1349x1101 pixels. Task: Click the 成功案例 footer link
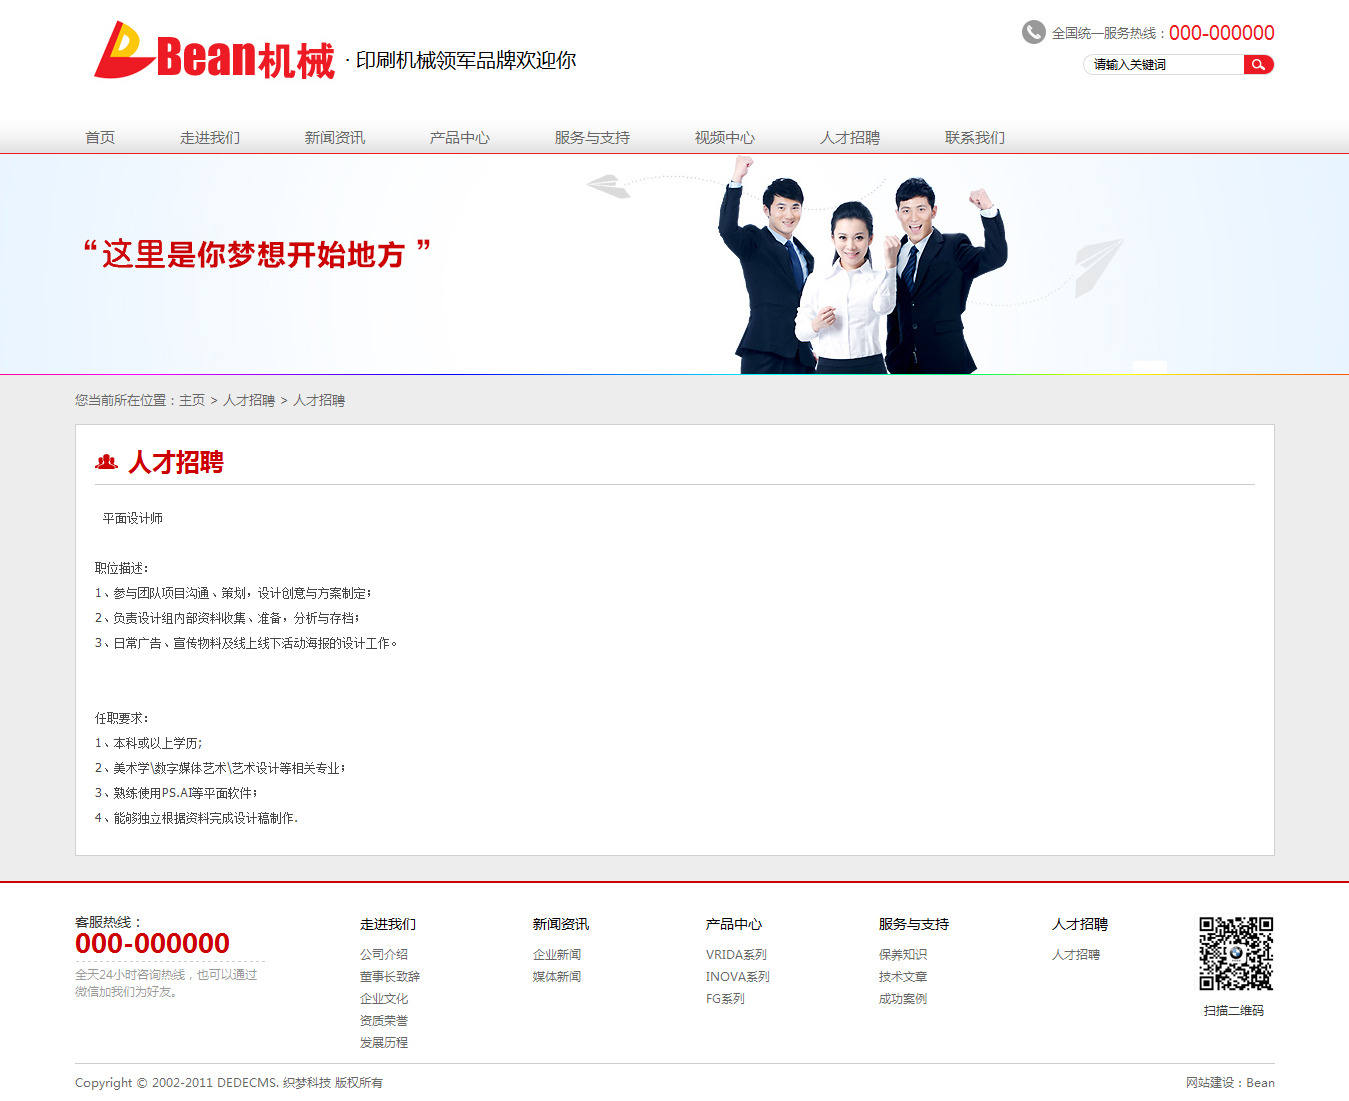[903, 999]
